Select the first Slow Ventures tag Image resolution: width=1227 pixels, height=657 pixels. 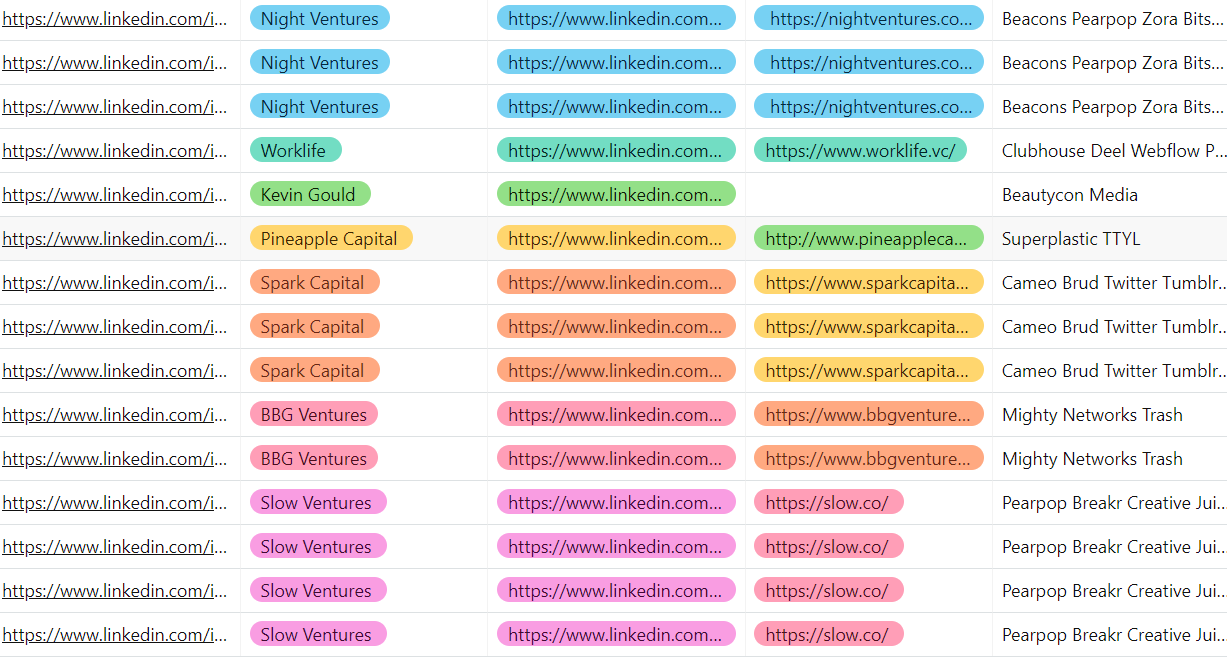pyautogui.click(x=318, y=503)
